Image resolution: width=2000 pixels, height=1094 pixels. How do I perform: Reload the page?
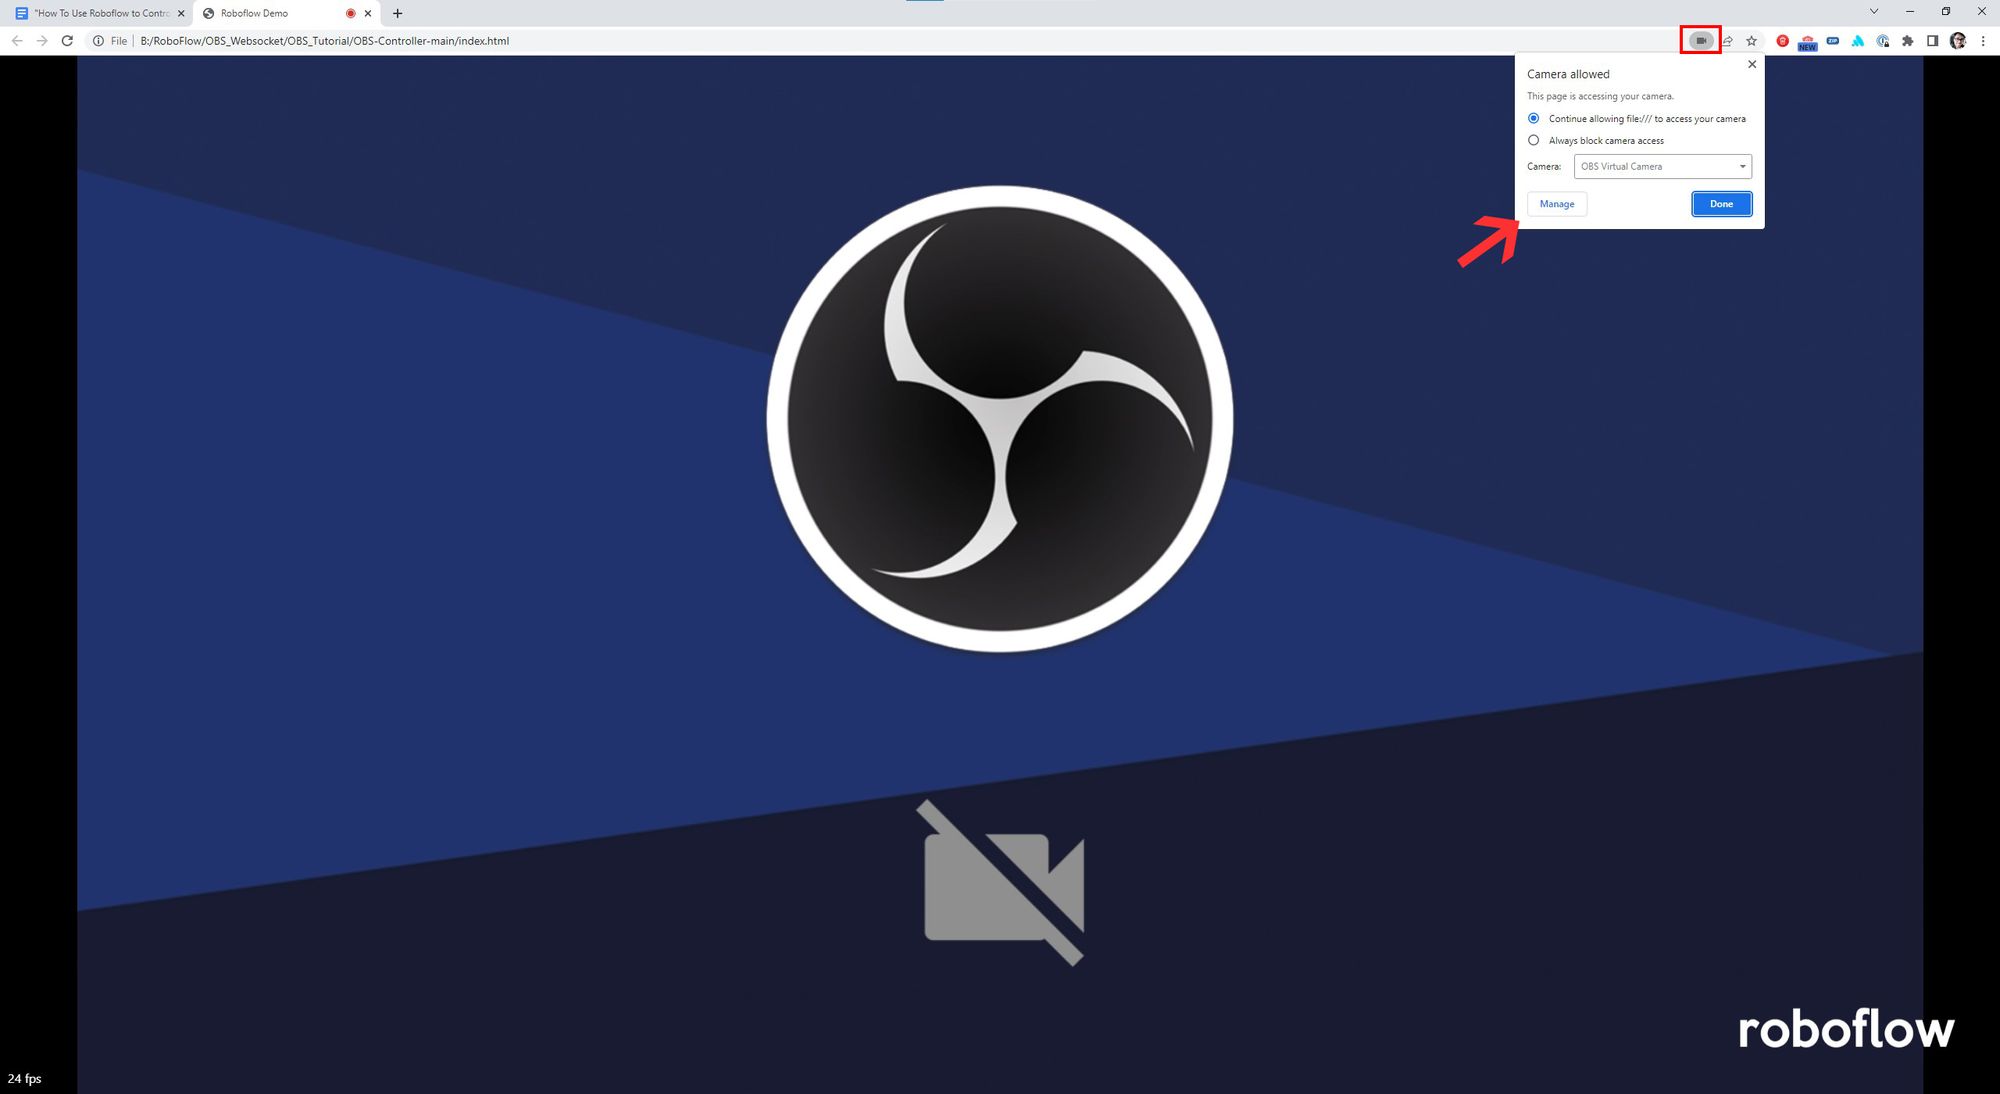pyautogui.click(x=67, y=41)
